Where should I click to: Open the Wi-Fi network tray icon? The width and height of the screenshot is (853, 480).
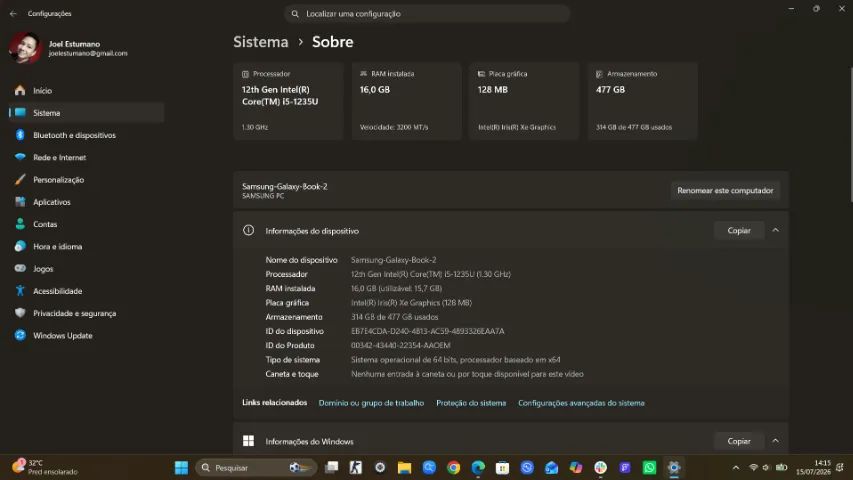coord(753,467)
